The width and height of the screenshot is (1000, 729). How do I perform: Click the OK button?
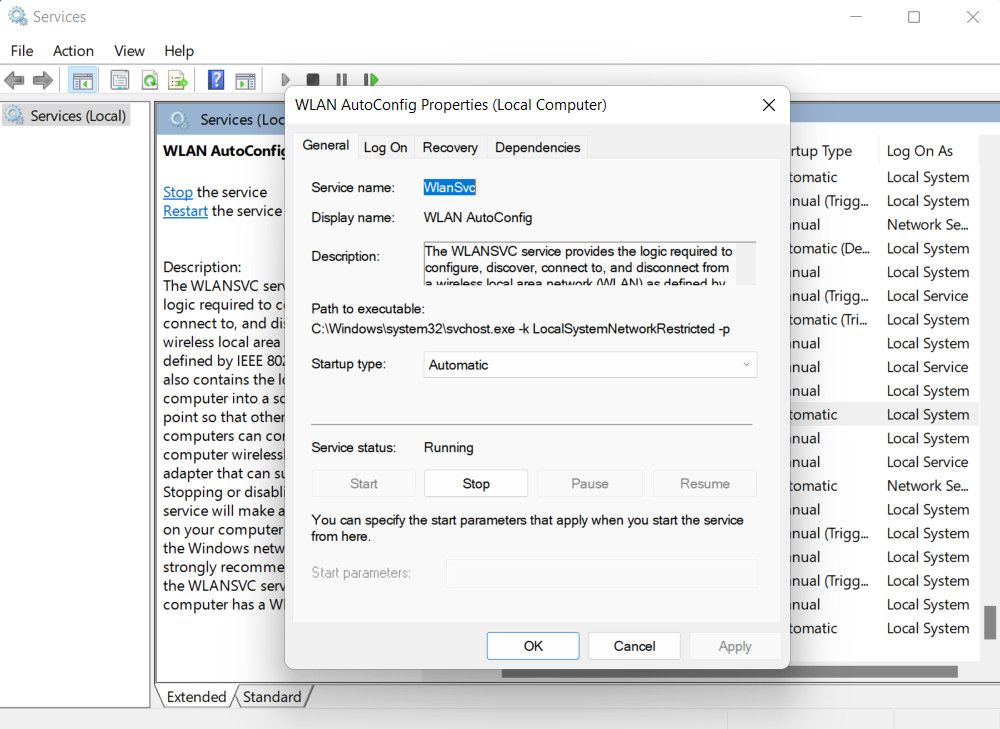point(533,646)
